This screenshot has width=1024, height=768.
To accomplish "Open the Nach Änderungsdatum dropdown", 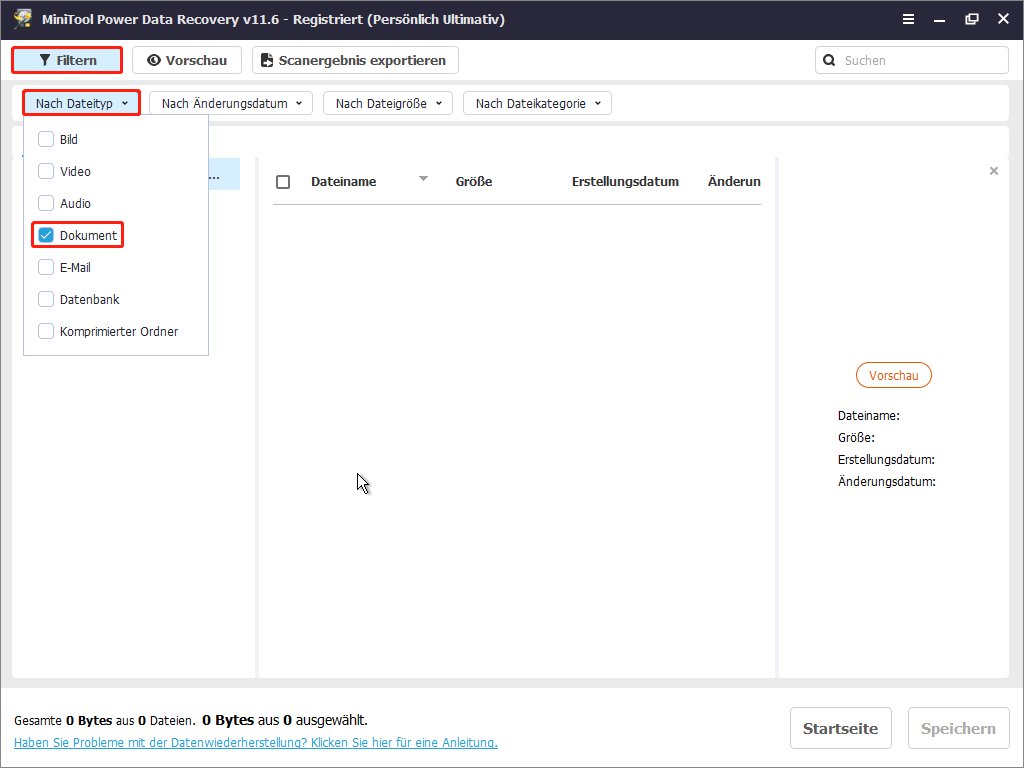I will [x=231, y=103].
